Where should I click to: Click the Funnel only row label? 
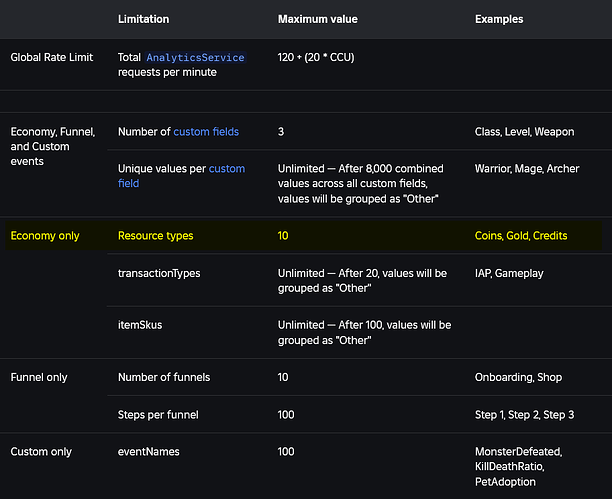click(39, 377)
